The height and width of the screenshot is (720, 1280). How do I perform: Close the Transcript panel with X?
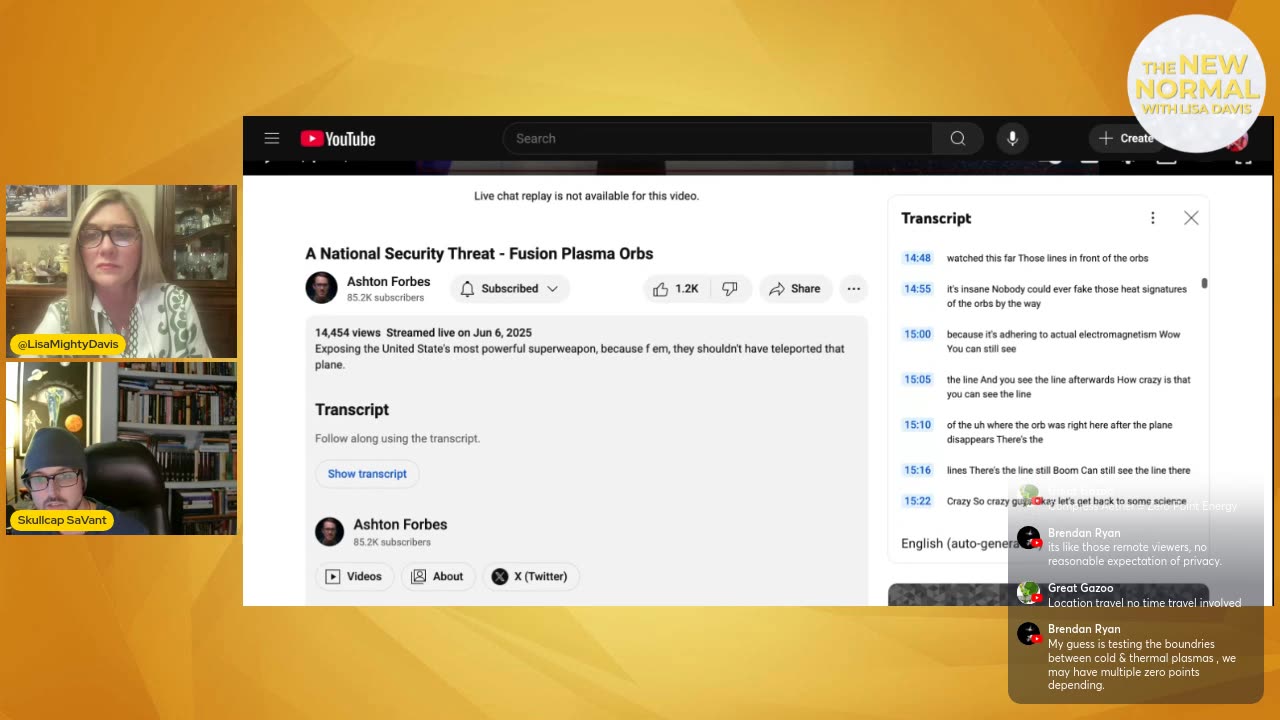(1191, 218)
